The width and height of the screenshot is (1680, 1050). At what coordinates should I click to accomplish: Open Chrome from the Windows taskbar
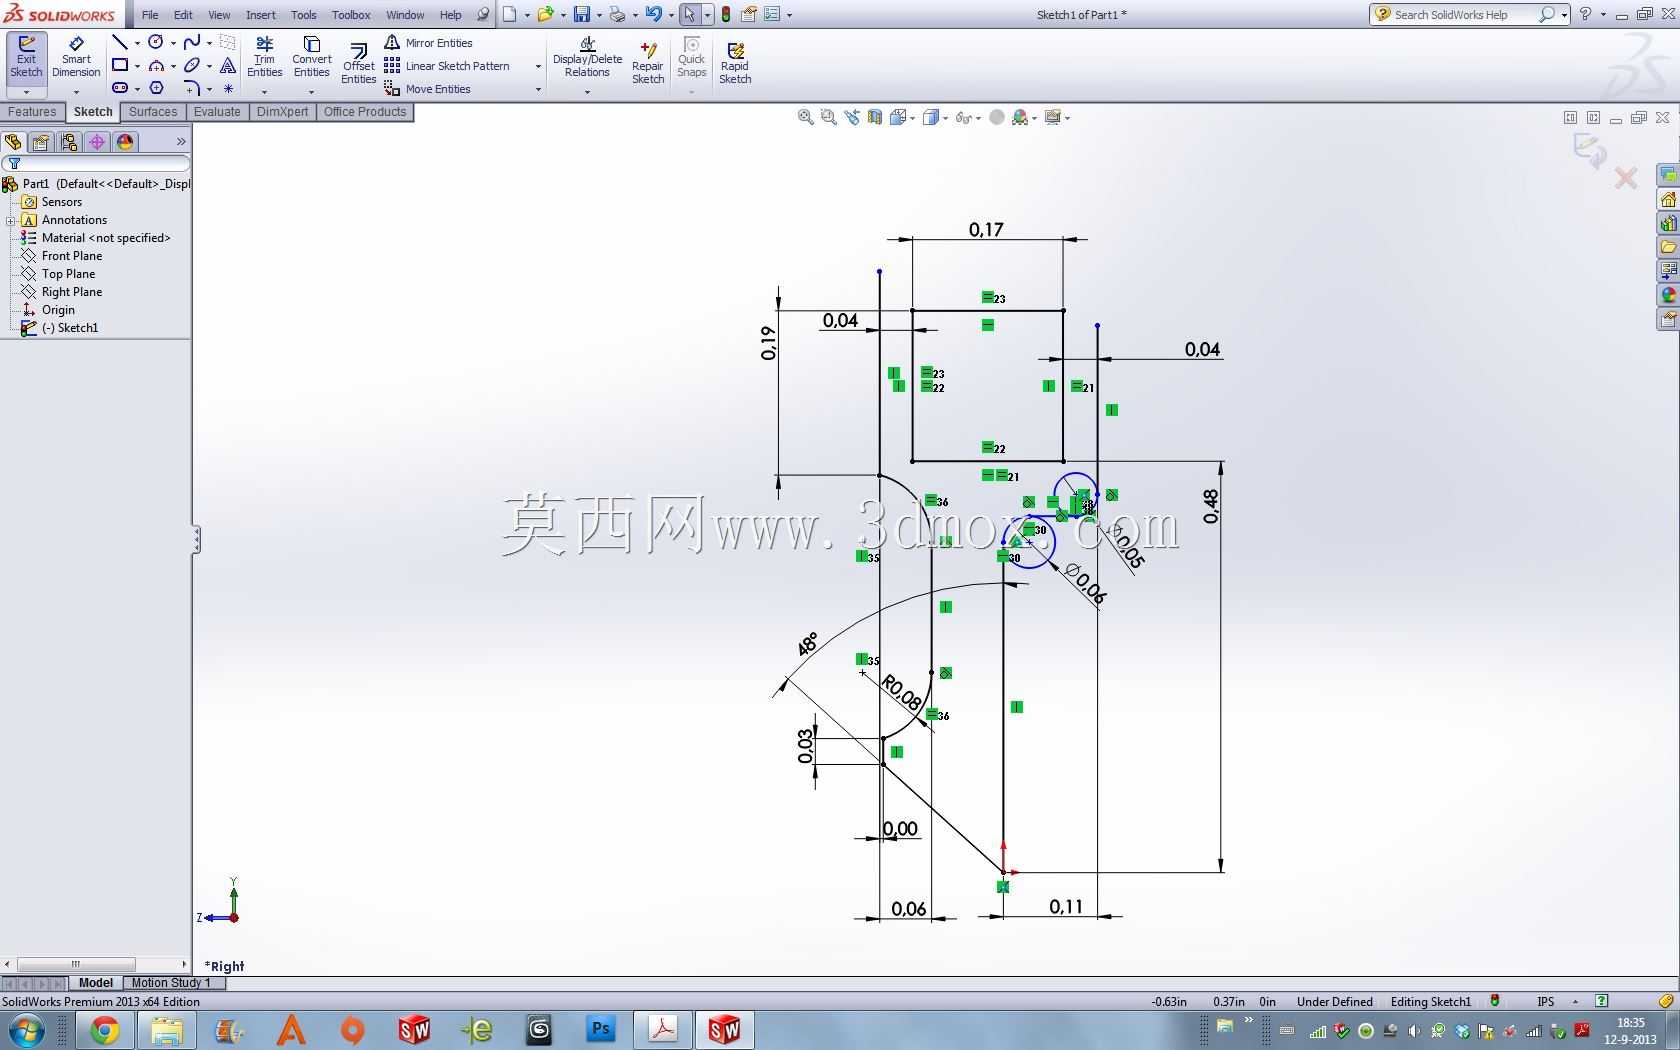tap(105, 1029)
